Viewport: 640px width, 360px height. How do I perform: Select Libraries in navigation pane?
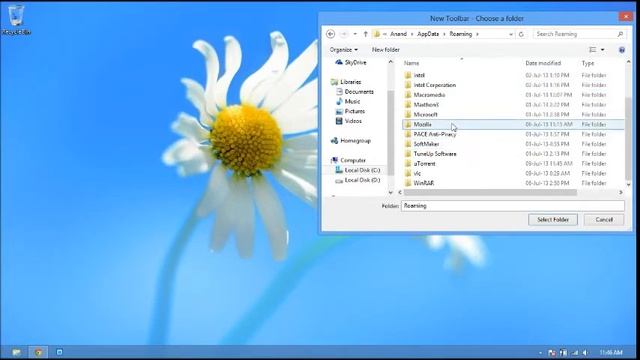pos(346,82)
